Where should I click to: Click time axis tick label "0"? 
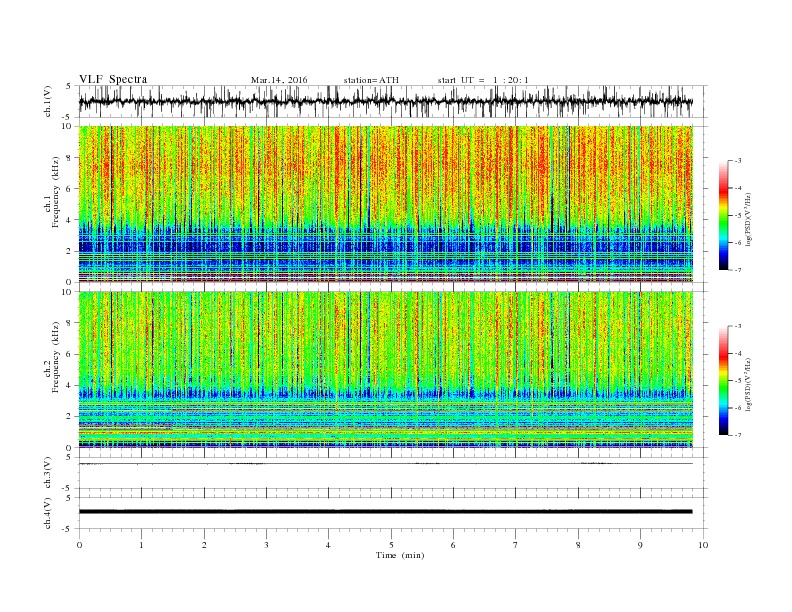pos(79,545)
